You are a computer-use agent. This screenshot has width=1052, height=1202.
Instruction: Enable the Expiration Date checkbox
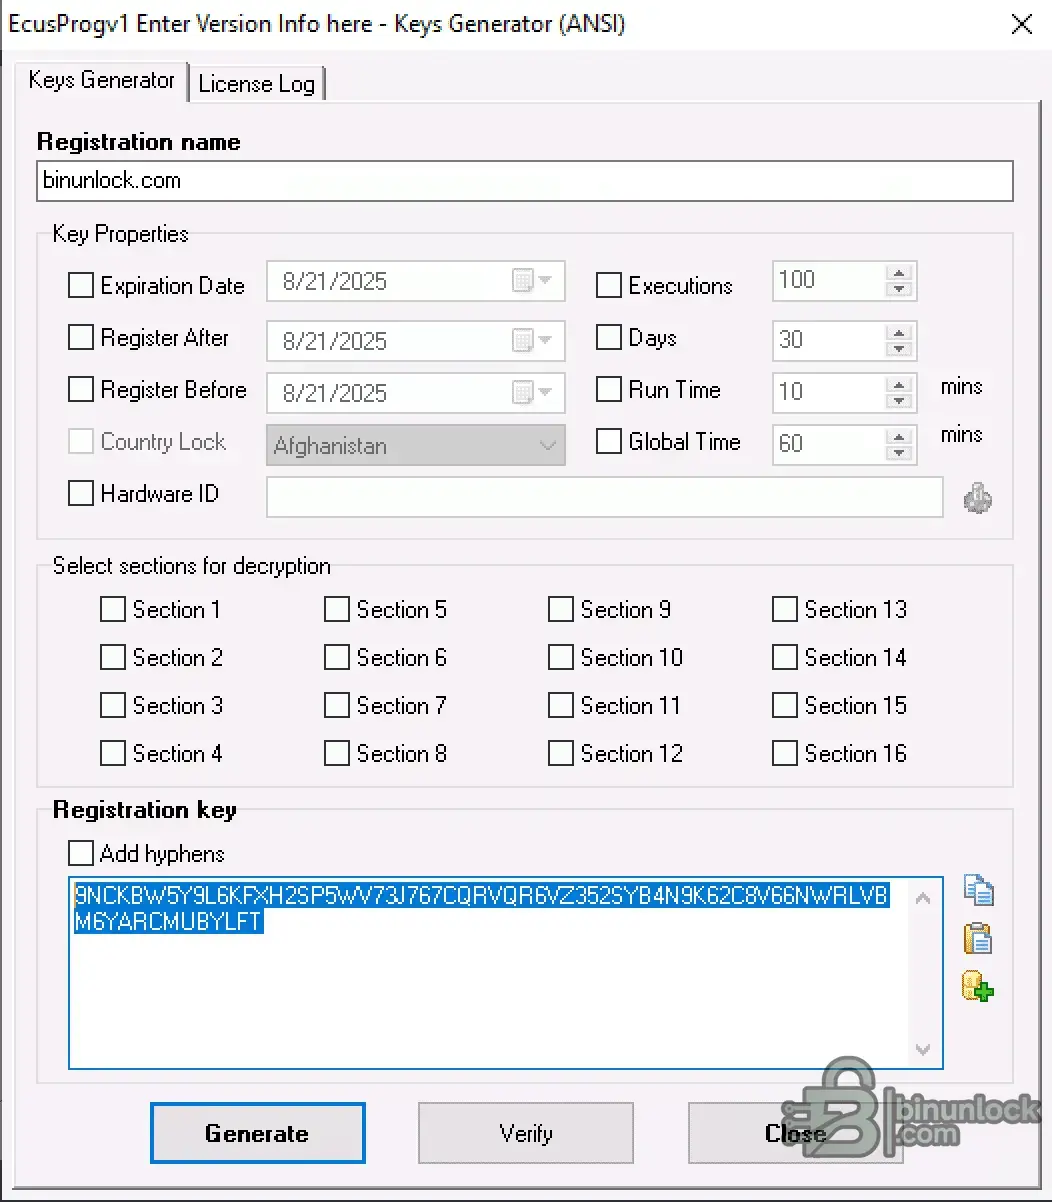(x=80, y=285)
